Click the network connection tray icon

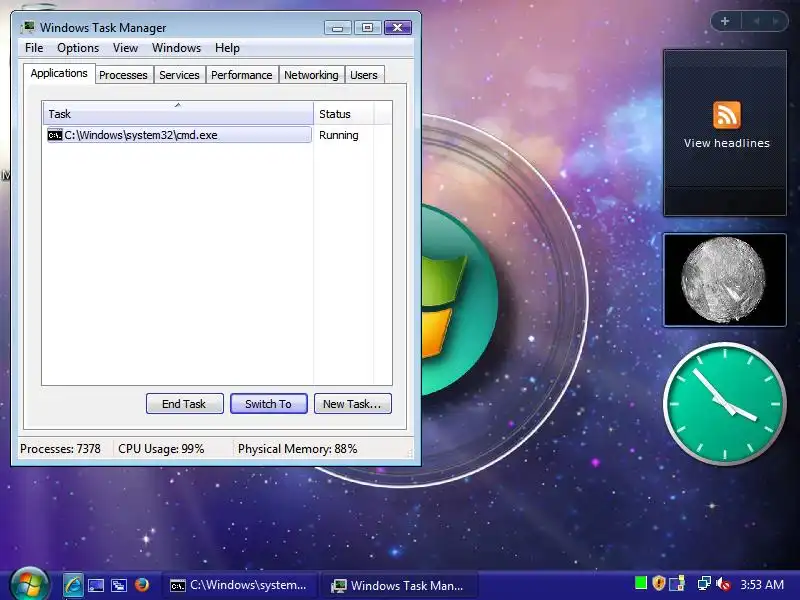[x=704, y=583]
